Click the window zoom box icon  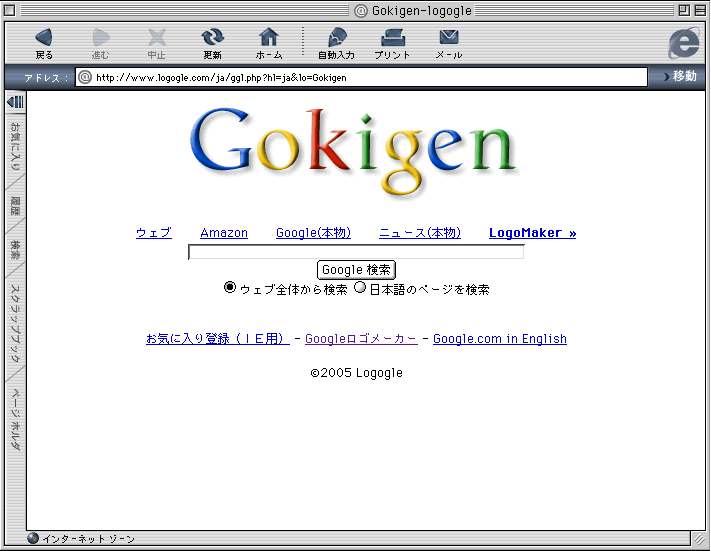[x=684, y=10]
